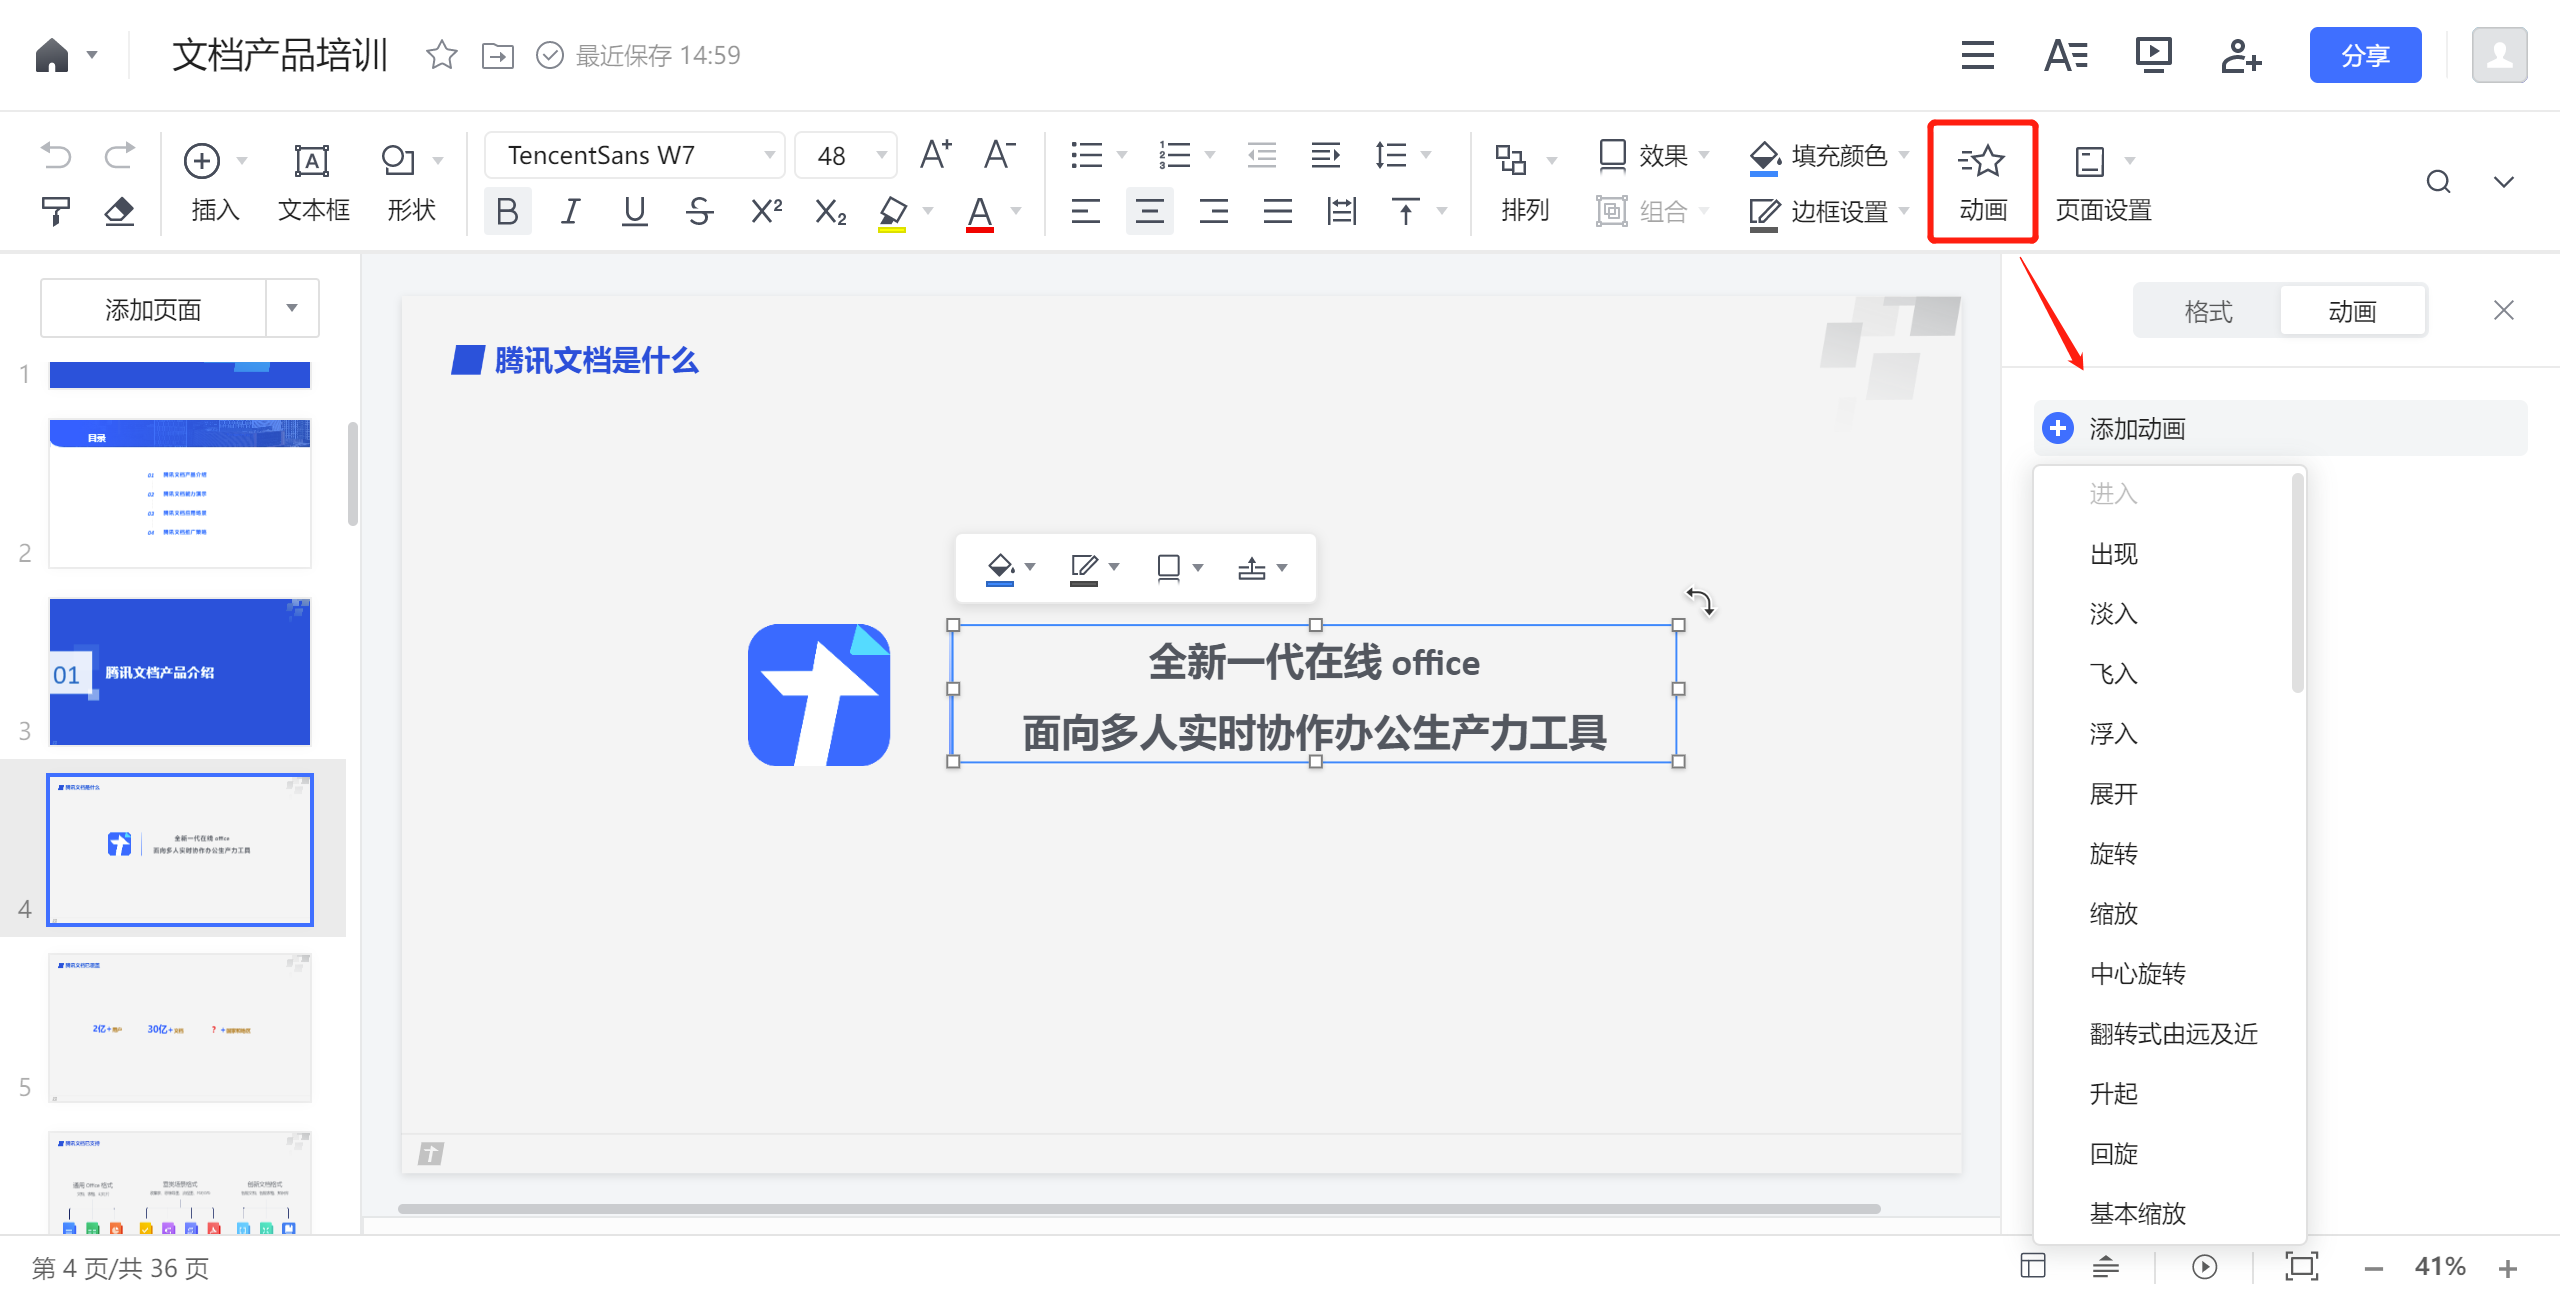Viewport: 2560px width, 1298px height.
Task: Expand the 添加页面 dropdown arrow
Action: [x=292, y=308]
